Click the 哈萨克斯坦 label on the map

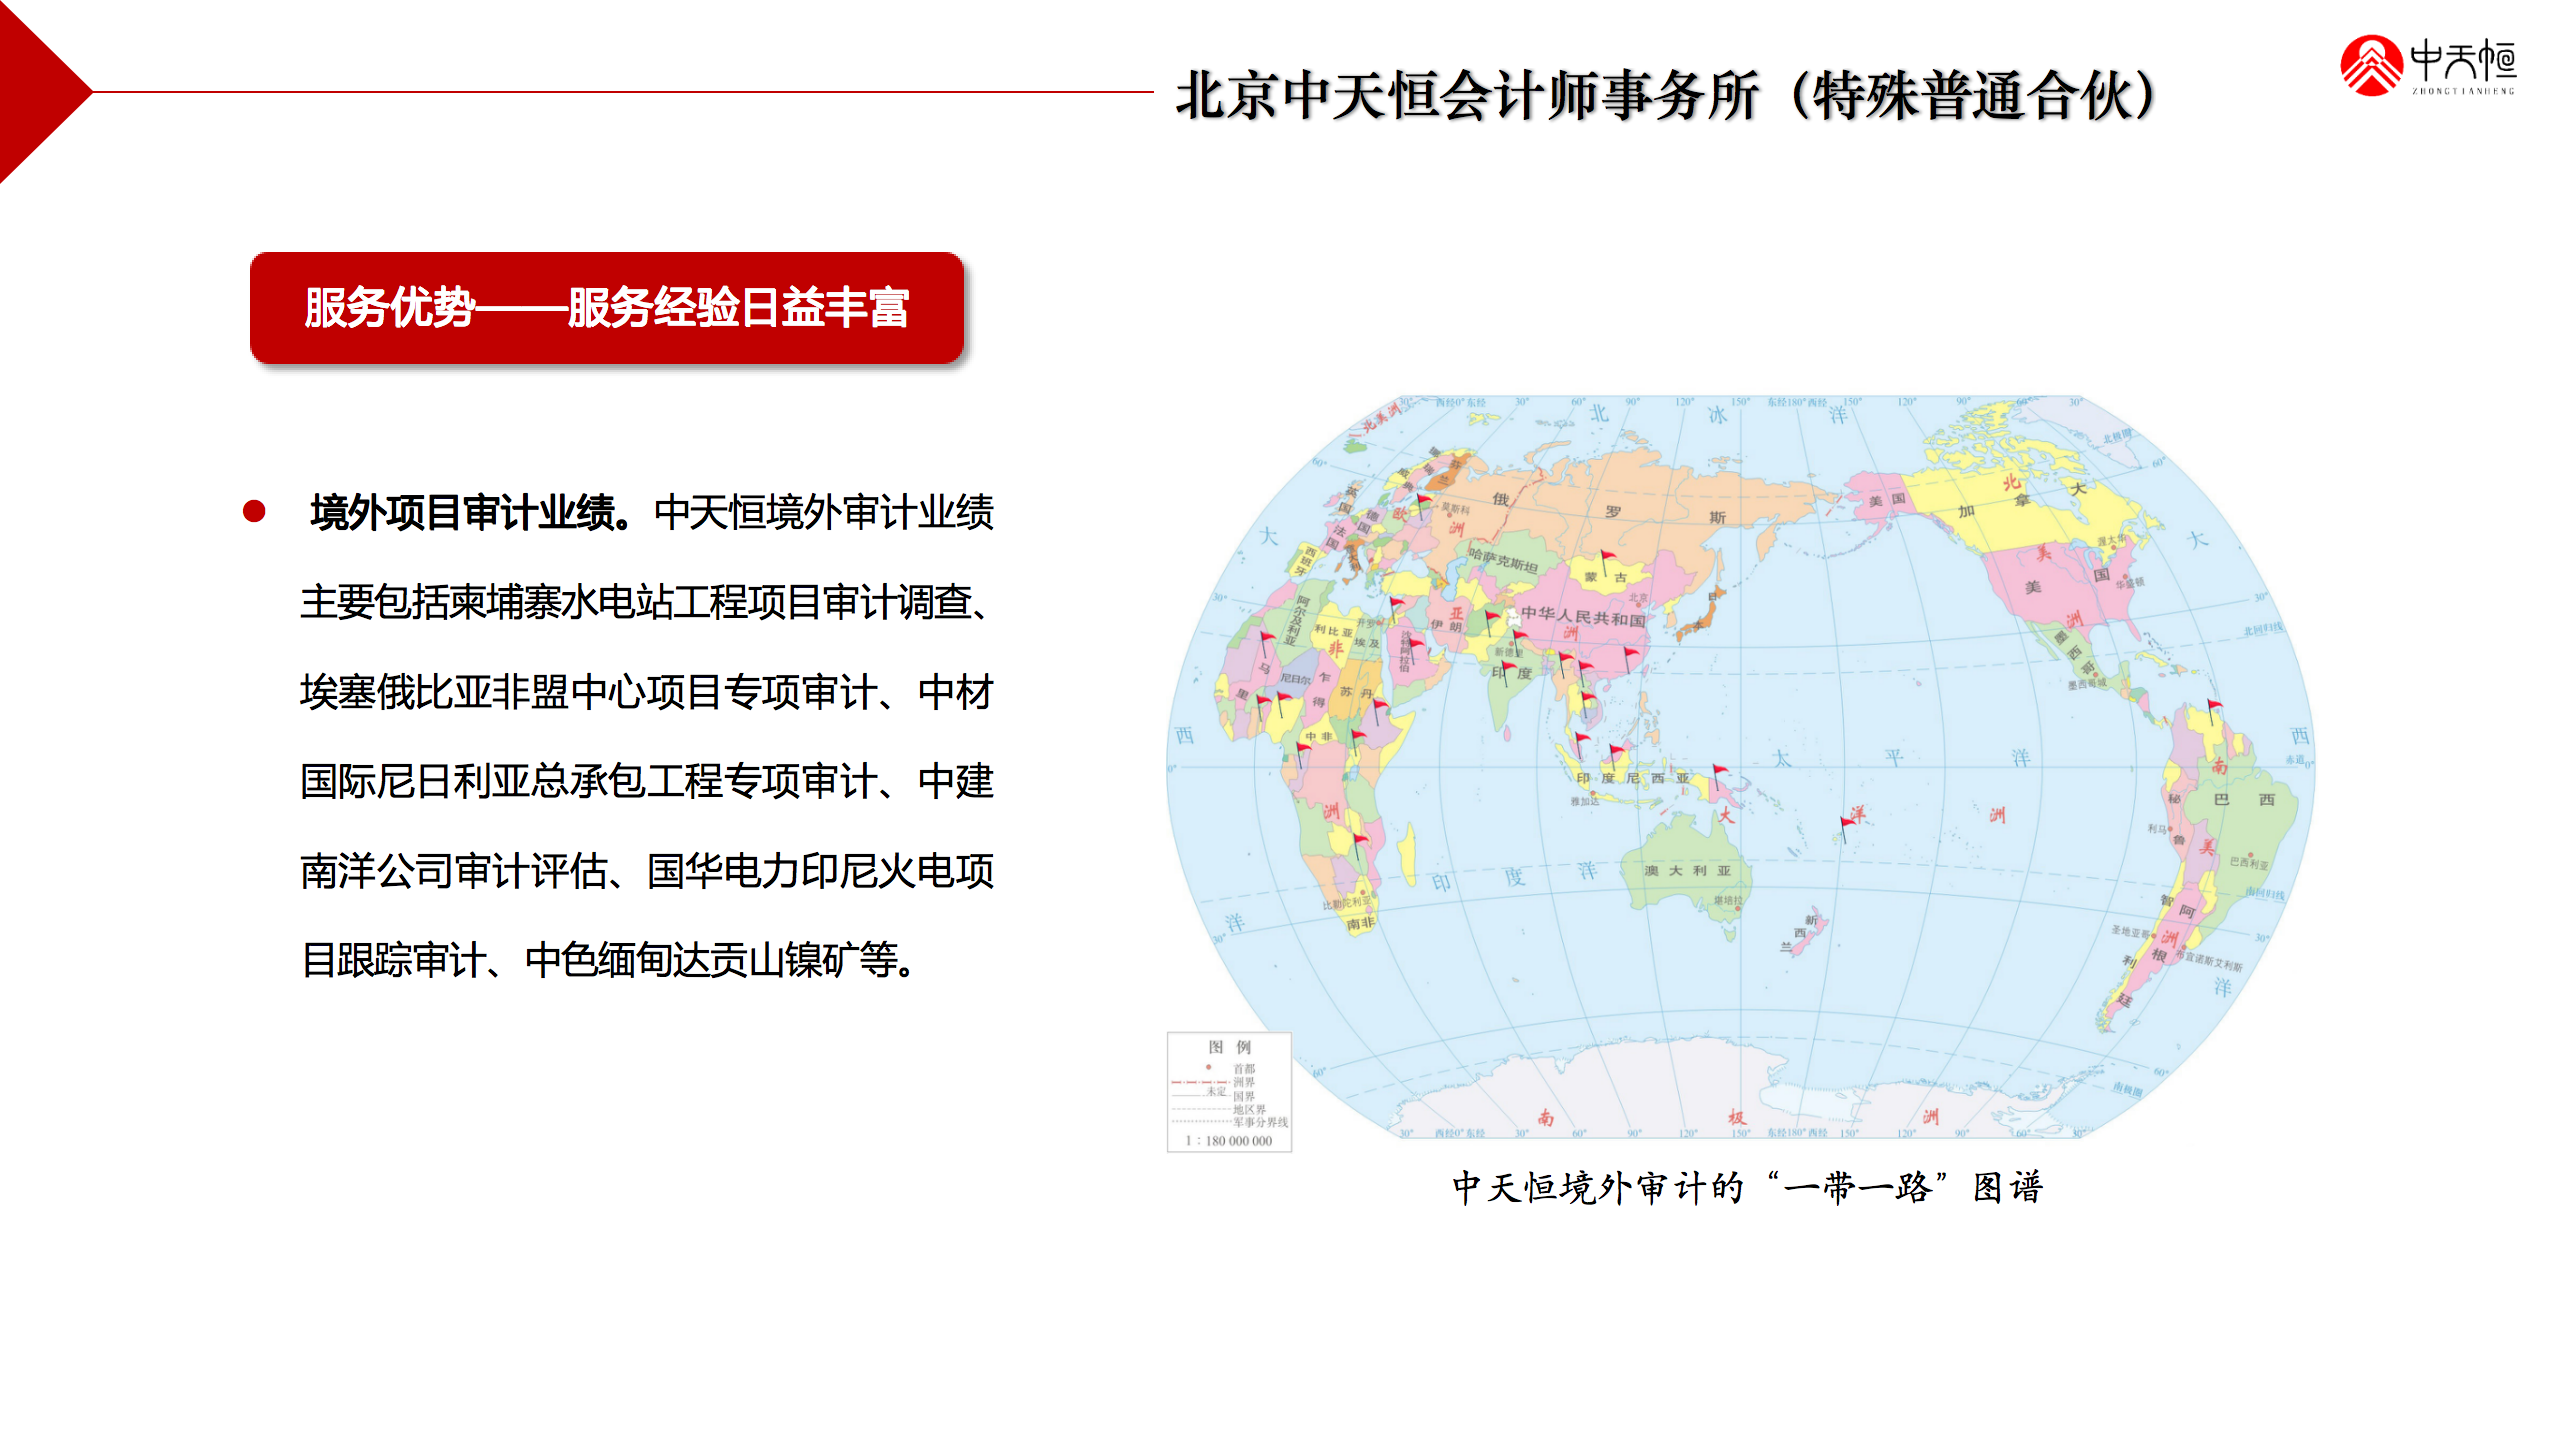pyautogui.click(x=1503, y=559)
